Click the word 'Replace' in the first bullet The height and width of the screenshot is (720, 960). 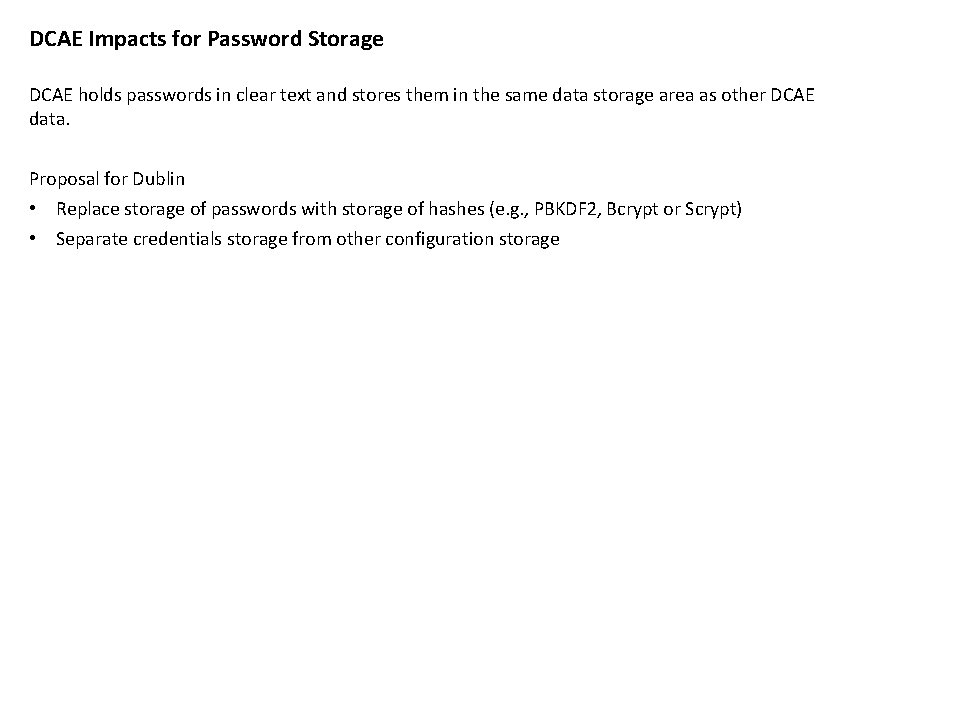click(x=87, y=209)
